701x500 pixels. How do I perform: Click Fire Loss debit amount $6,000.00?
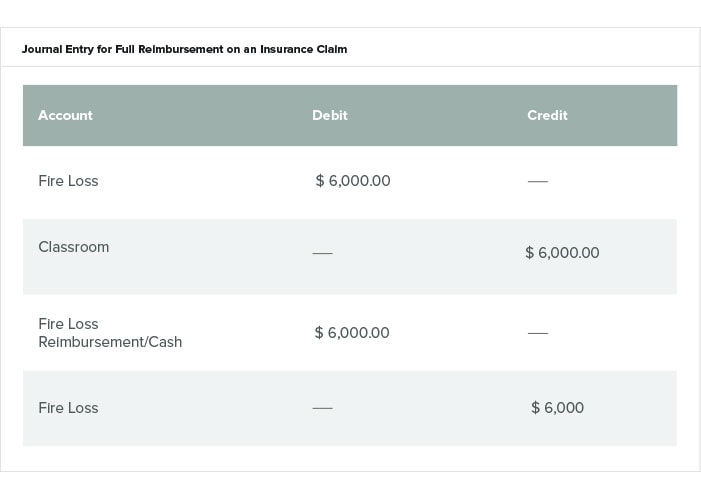(353, 181)
